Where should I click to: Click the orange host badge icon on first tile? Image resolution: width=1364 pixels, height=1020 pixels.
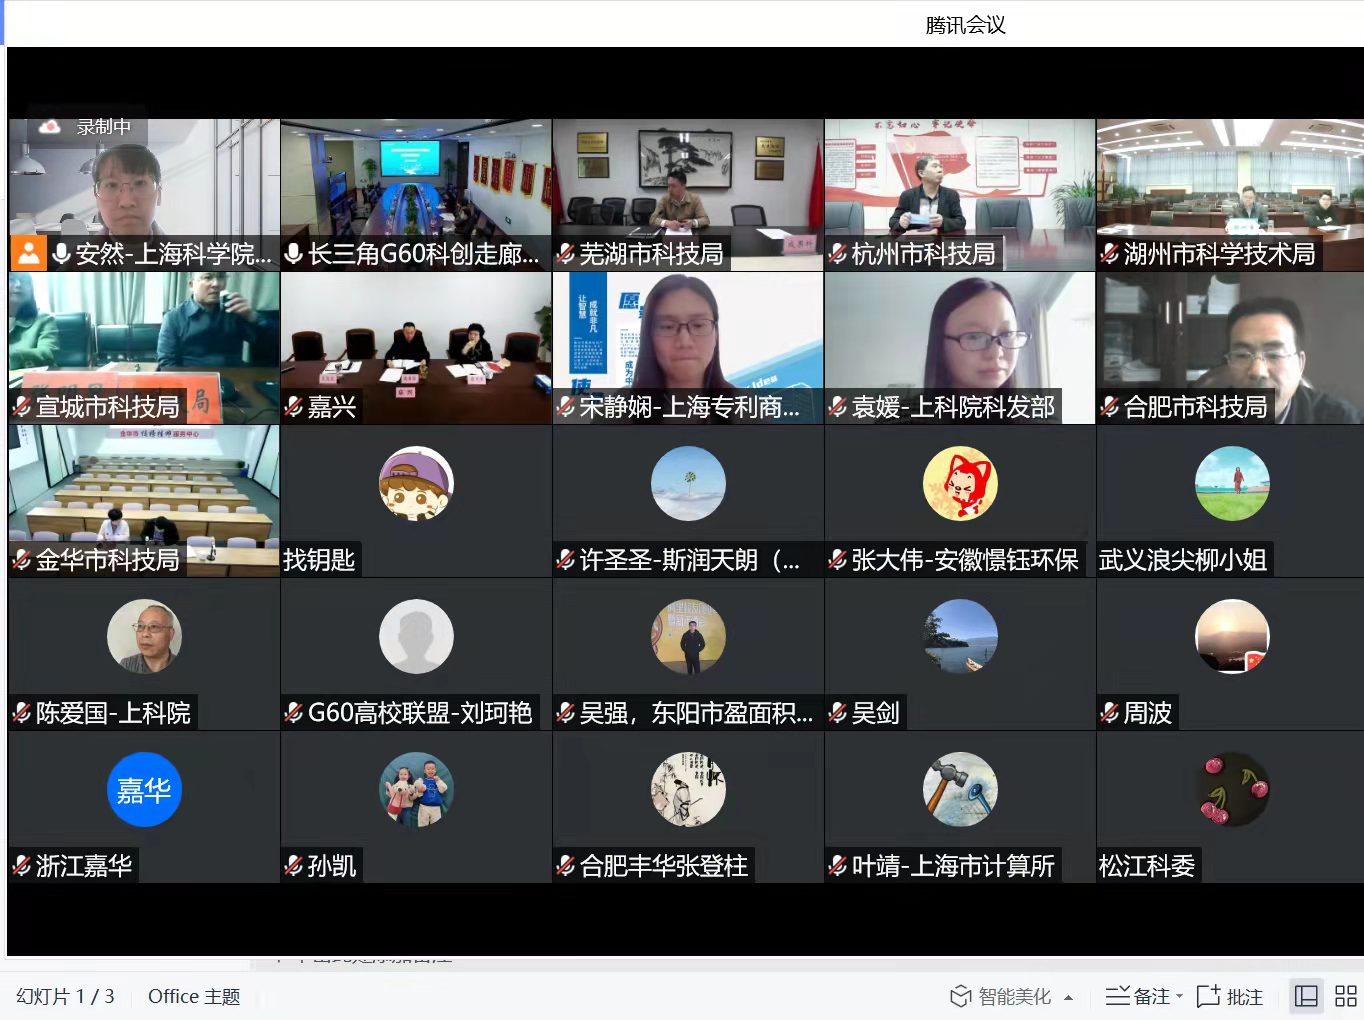pyautogui.click(x=29, y=254)
